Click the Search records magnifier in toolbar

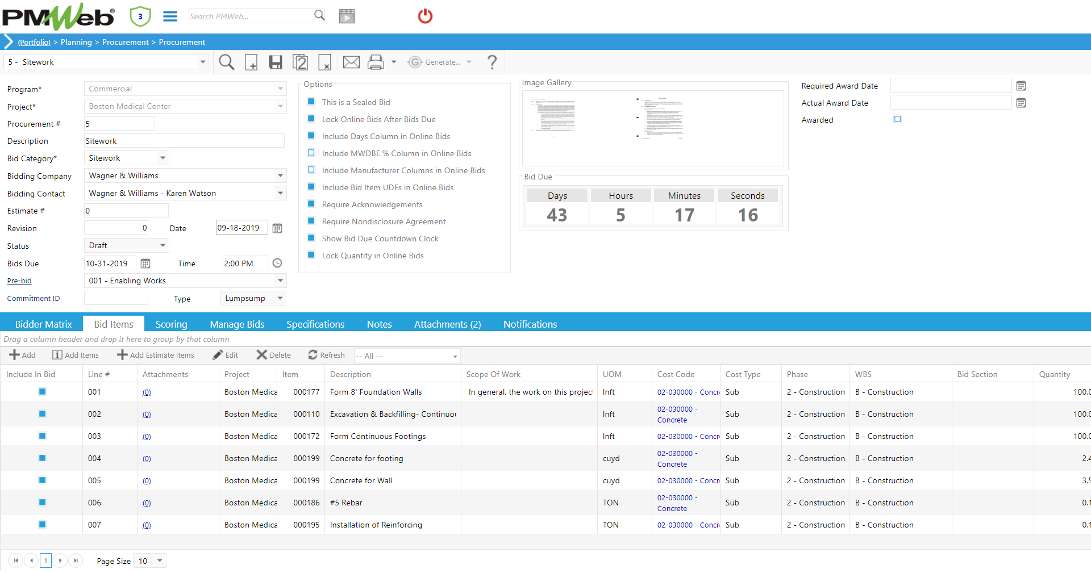click(227, 63)
